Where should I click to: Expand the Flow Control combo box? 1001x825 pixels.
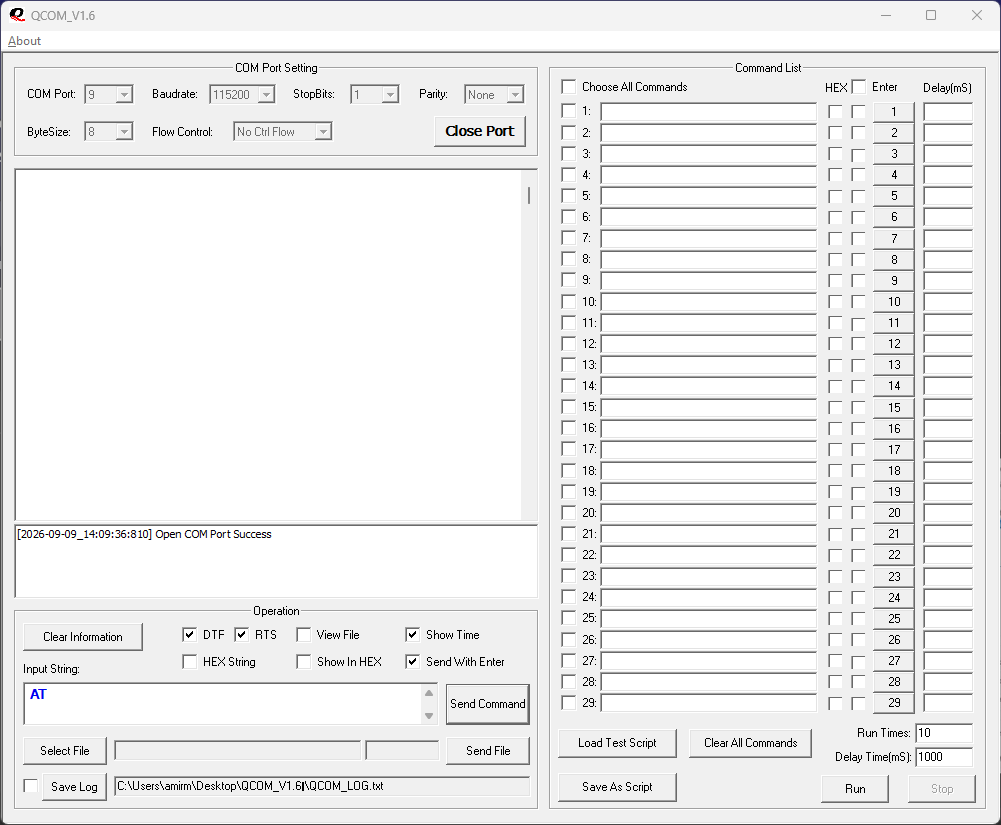(324, 132)
